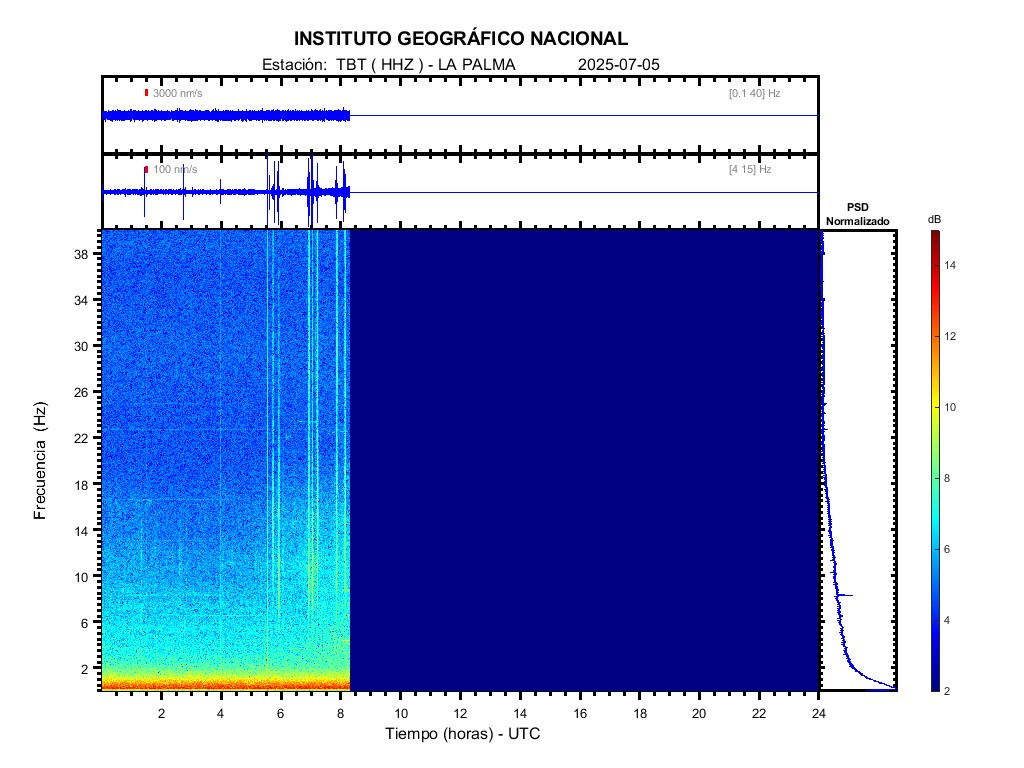This screenshot has width=1024, height=768.
Task: Click the time tick label 12
Action: click(460, 714)
